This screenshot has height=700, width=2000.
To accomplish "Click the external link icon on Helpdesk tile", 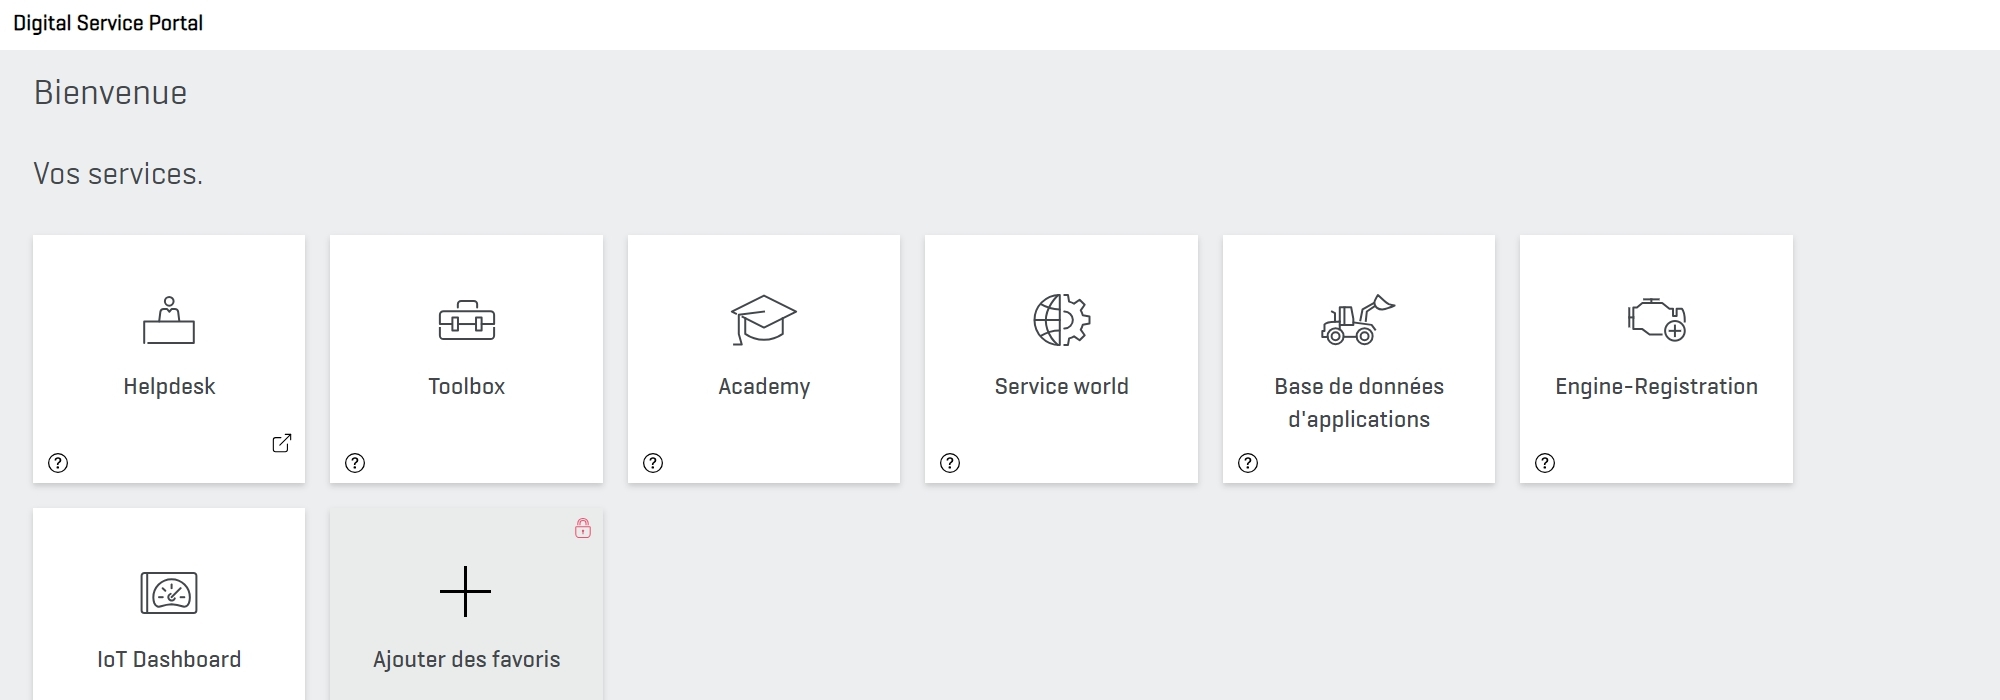I will (282, 443).
